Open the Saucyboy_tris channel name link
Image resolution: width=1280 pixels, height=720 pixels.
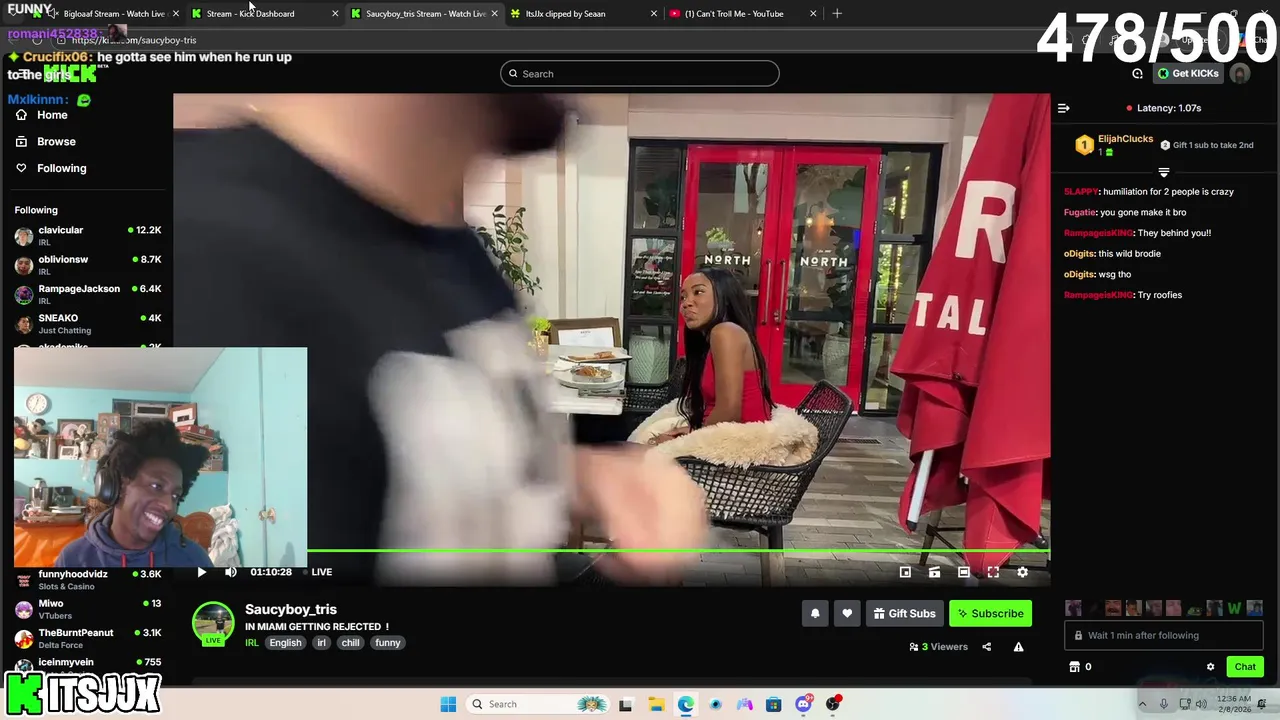pyautogui.click(x=291, y=609)
